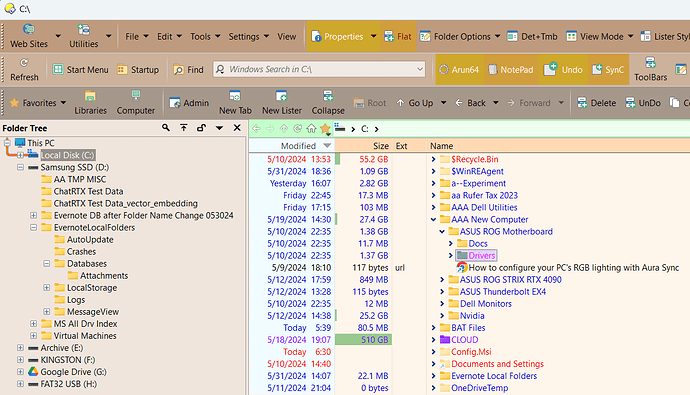Sort by the Size column header

click(x=363, y=146)
